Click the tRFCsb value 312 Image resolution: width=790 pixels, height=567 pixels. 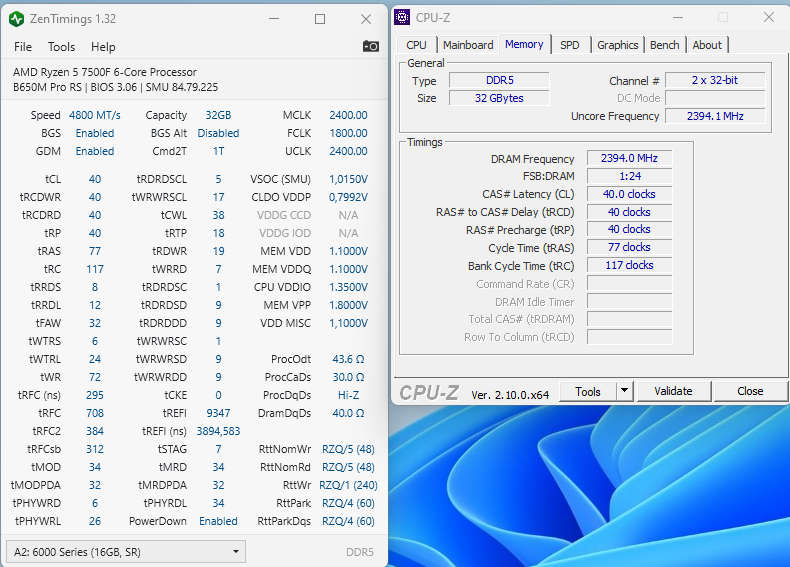click(x=95, y=450)
